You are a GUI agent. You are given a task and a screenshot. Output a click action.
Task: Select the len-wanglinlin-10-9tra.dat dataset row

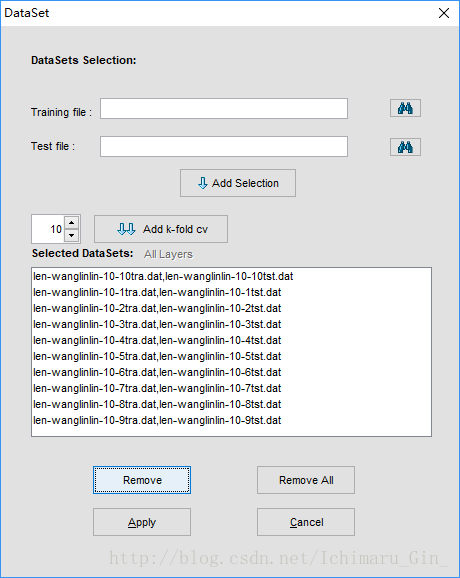(x=231, y=420)
